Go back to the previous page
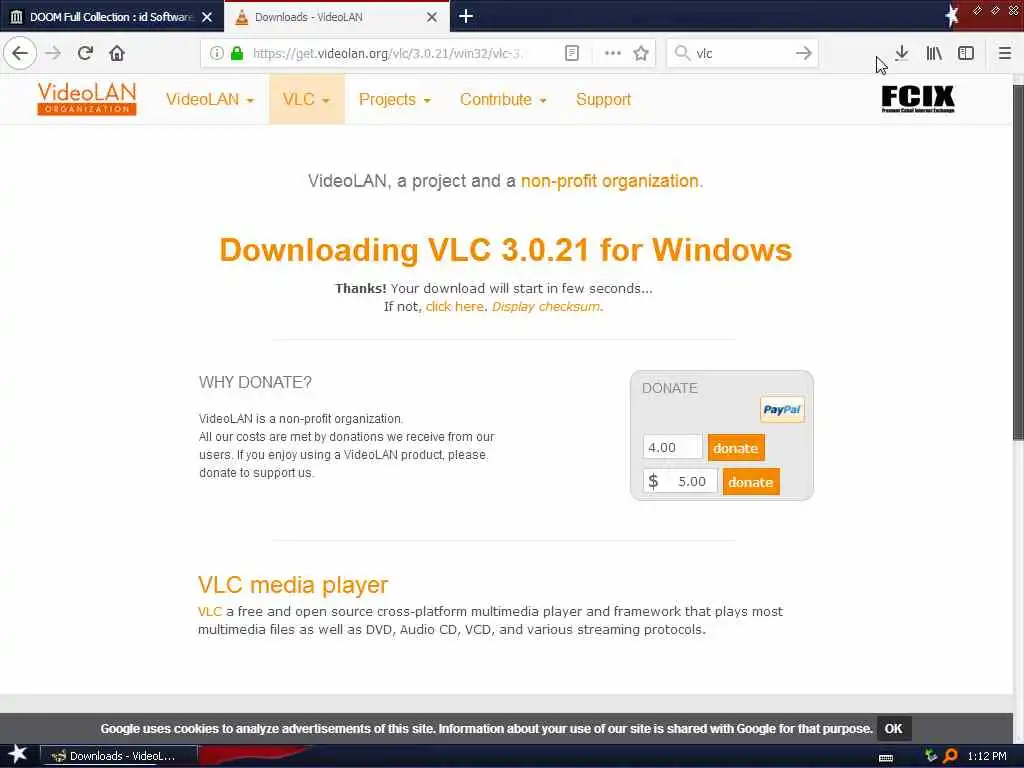 tap(20, 53)
